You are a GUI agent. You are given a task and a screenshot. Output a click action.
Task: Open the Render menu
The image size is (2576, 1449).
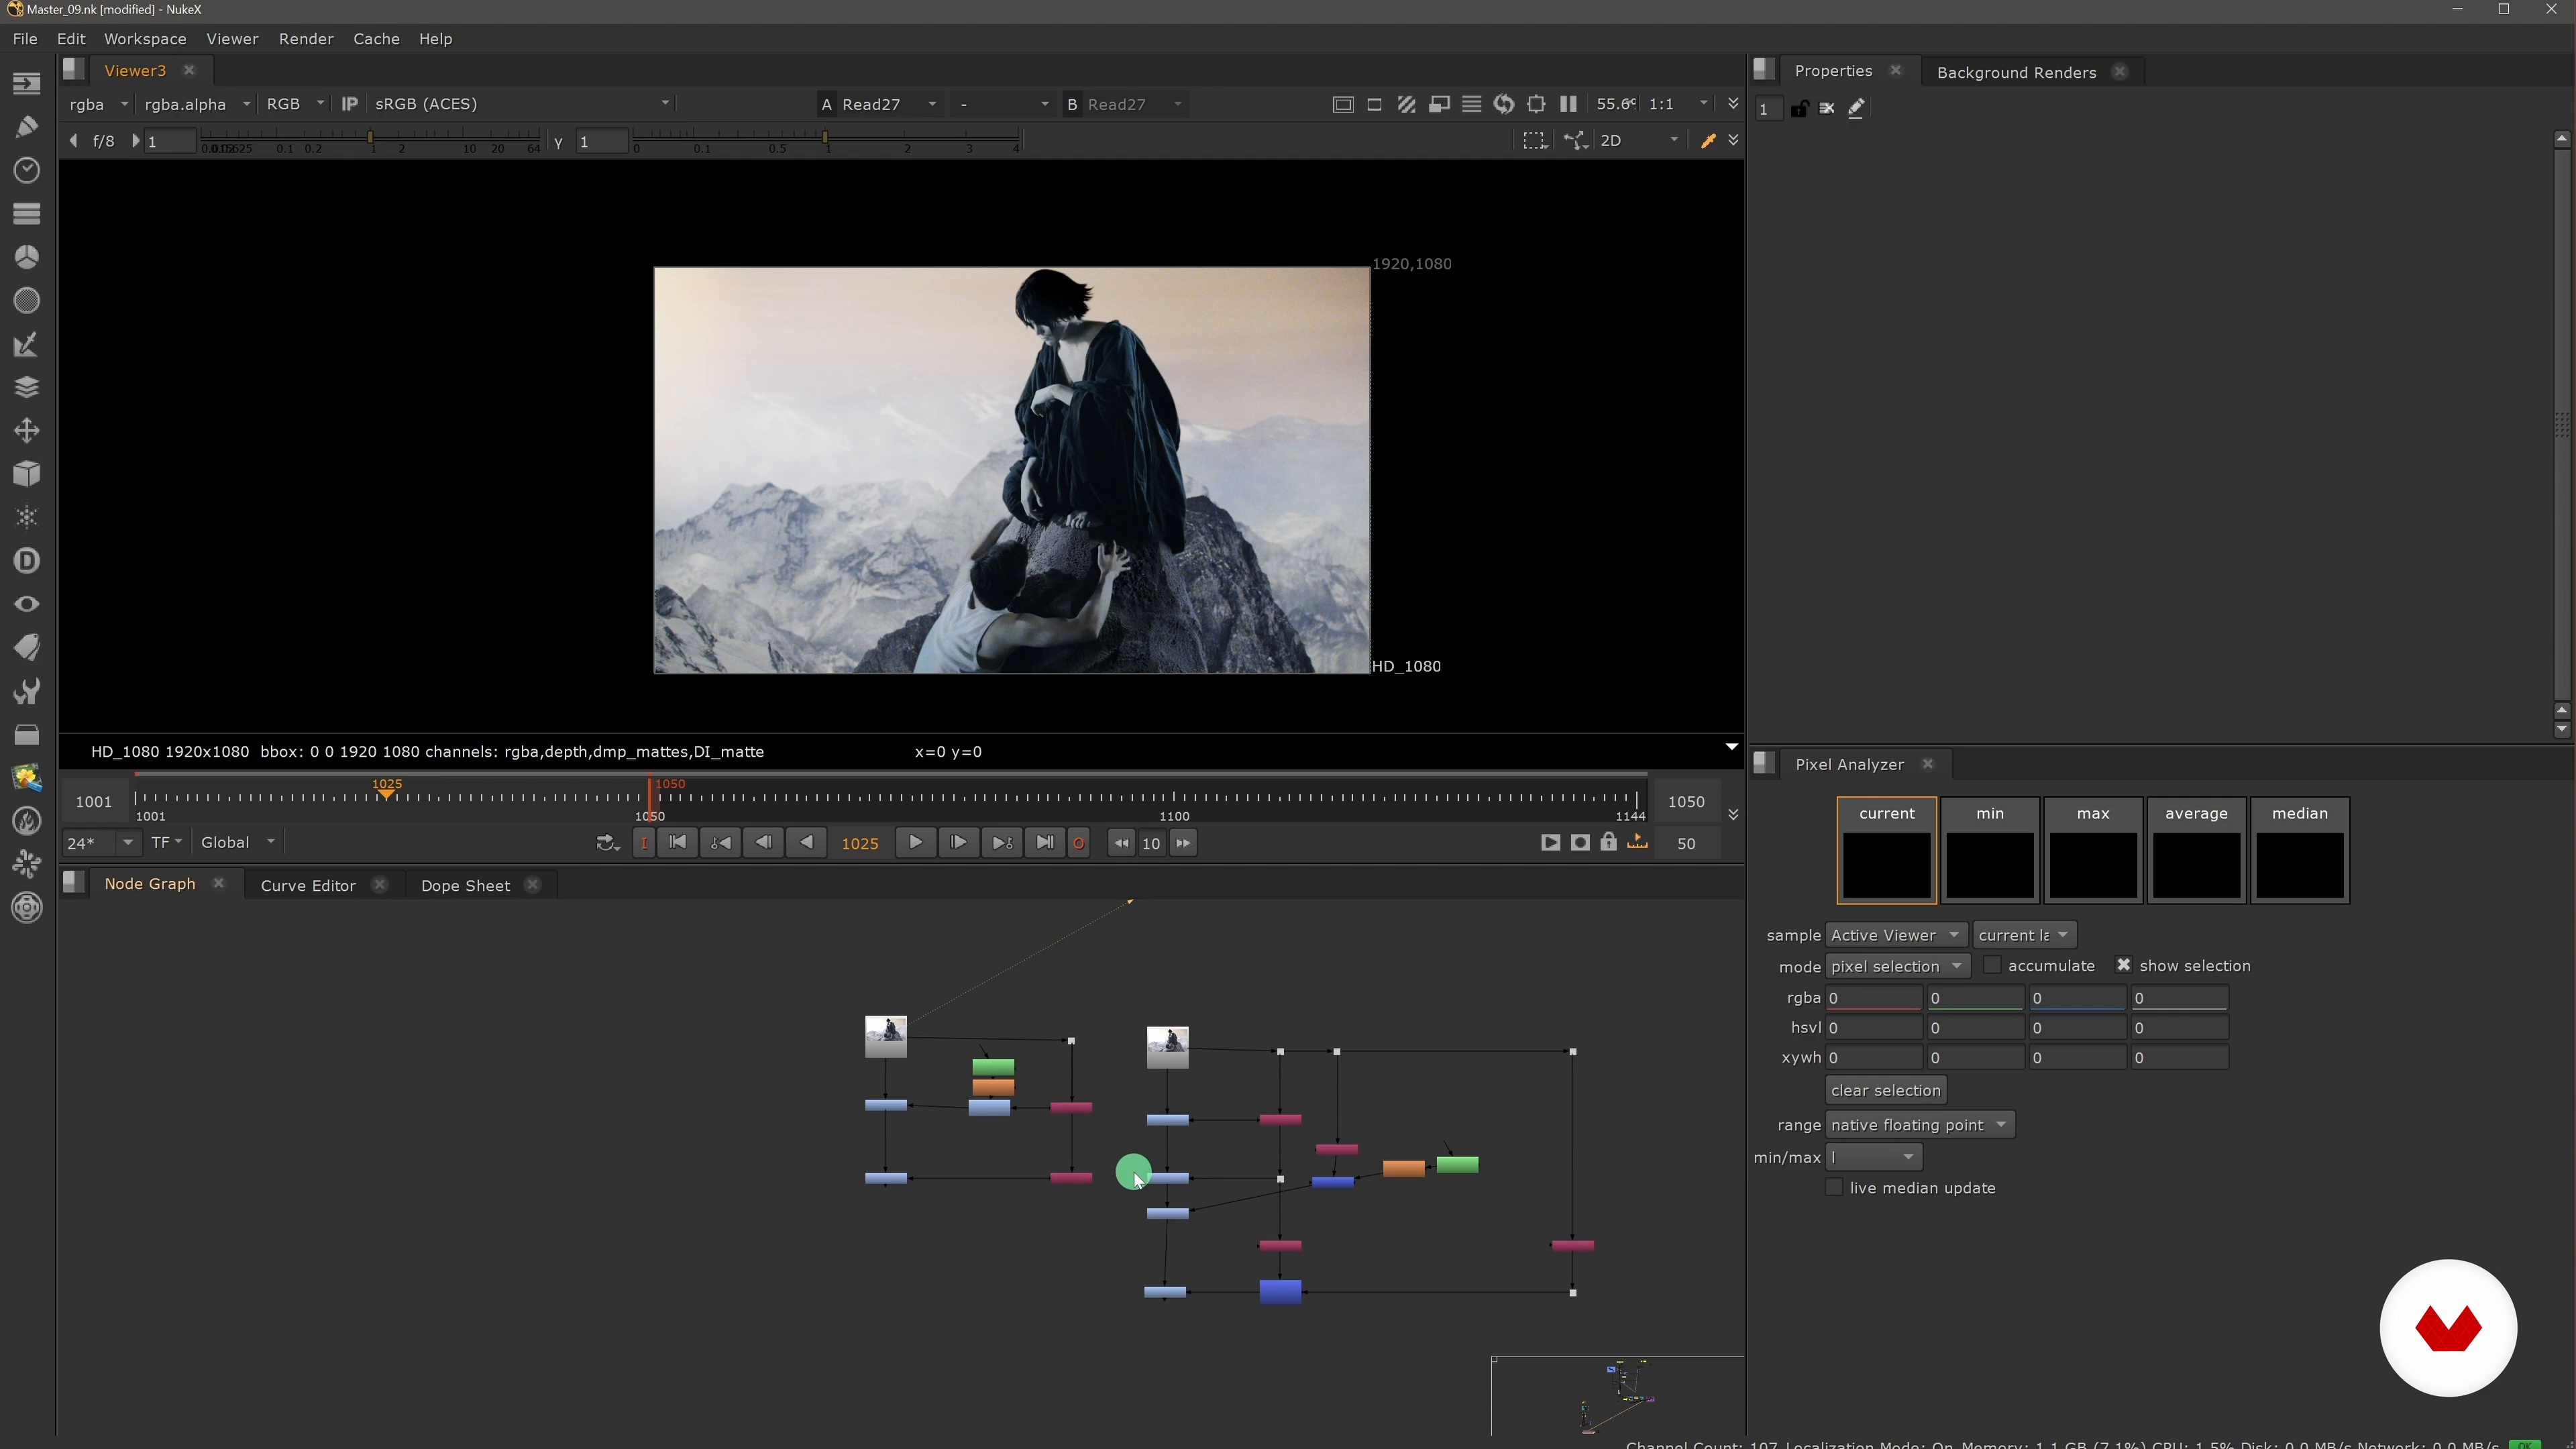coord(306,38)
